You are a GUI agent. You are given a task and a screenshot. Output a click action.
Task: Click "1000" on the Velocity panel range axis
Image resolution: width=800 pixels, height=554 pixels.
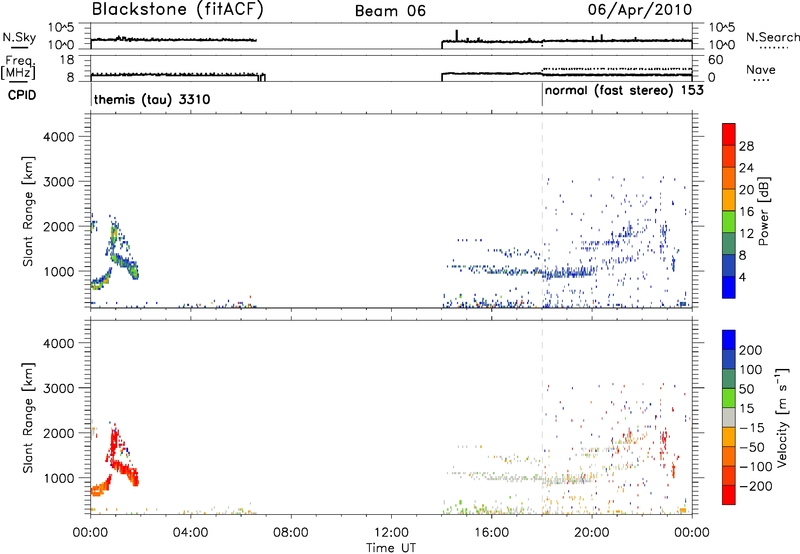click(59, 477)
